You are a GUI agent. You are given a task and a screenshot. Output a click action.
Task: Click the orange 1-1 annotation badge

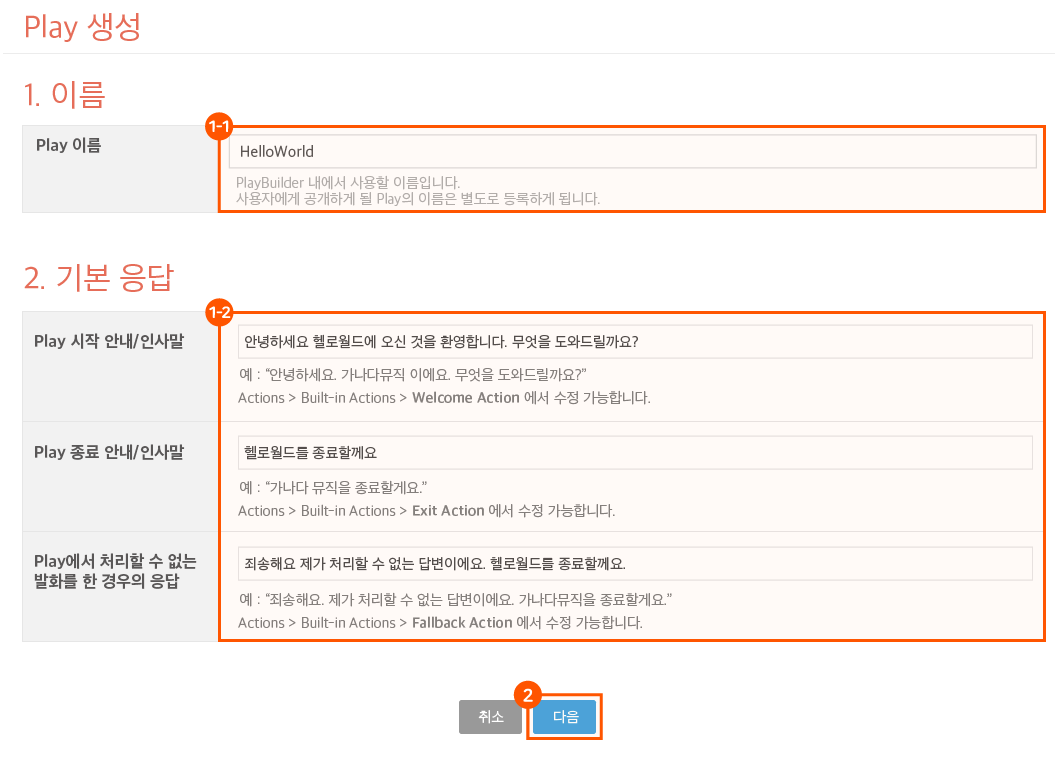(x=219, y=126)
